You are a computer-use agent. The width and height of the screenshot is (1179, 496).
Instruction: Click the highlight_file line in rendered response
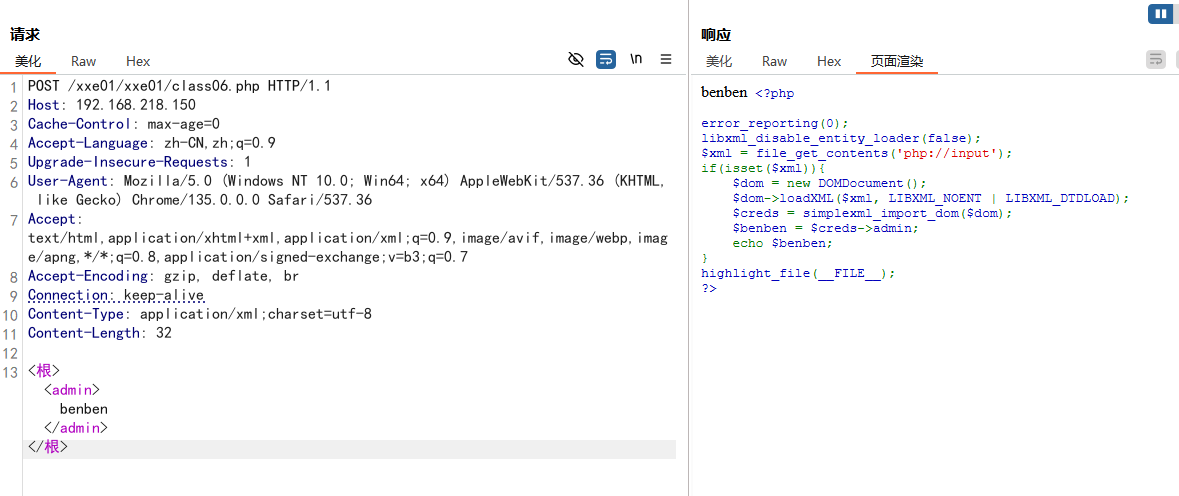click(797, 273)
